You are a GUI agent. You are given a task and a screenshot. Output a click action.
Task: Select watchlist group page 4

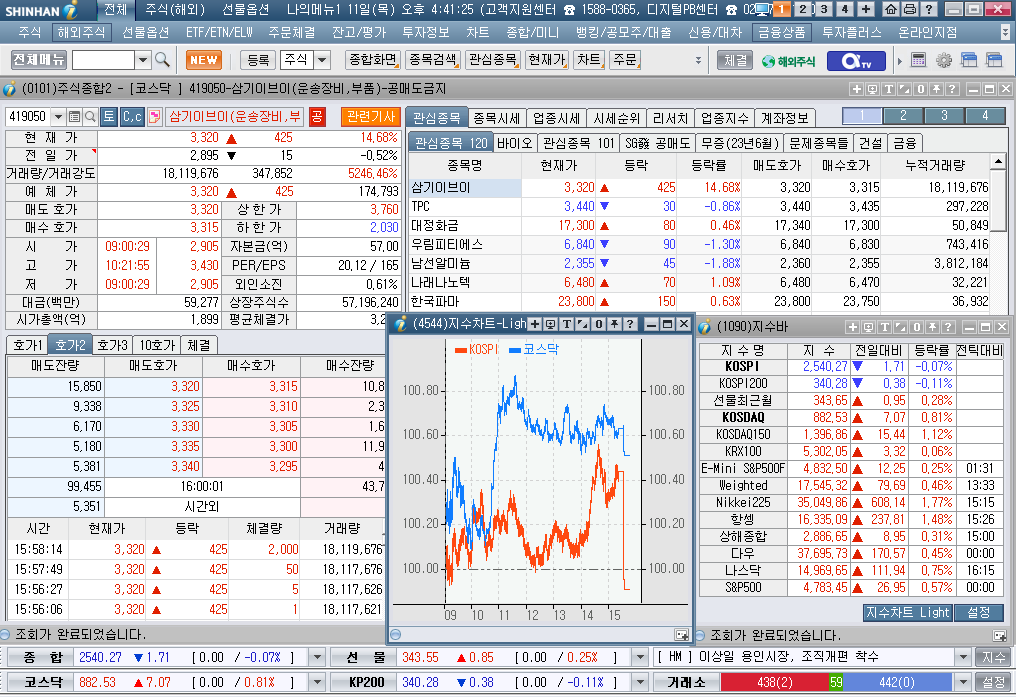pos(985,116)
